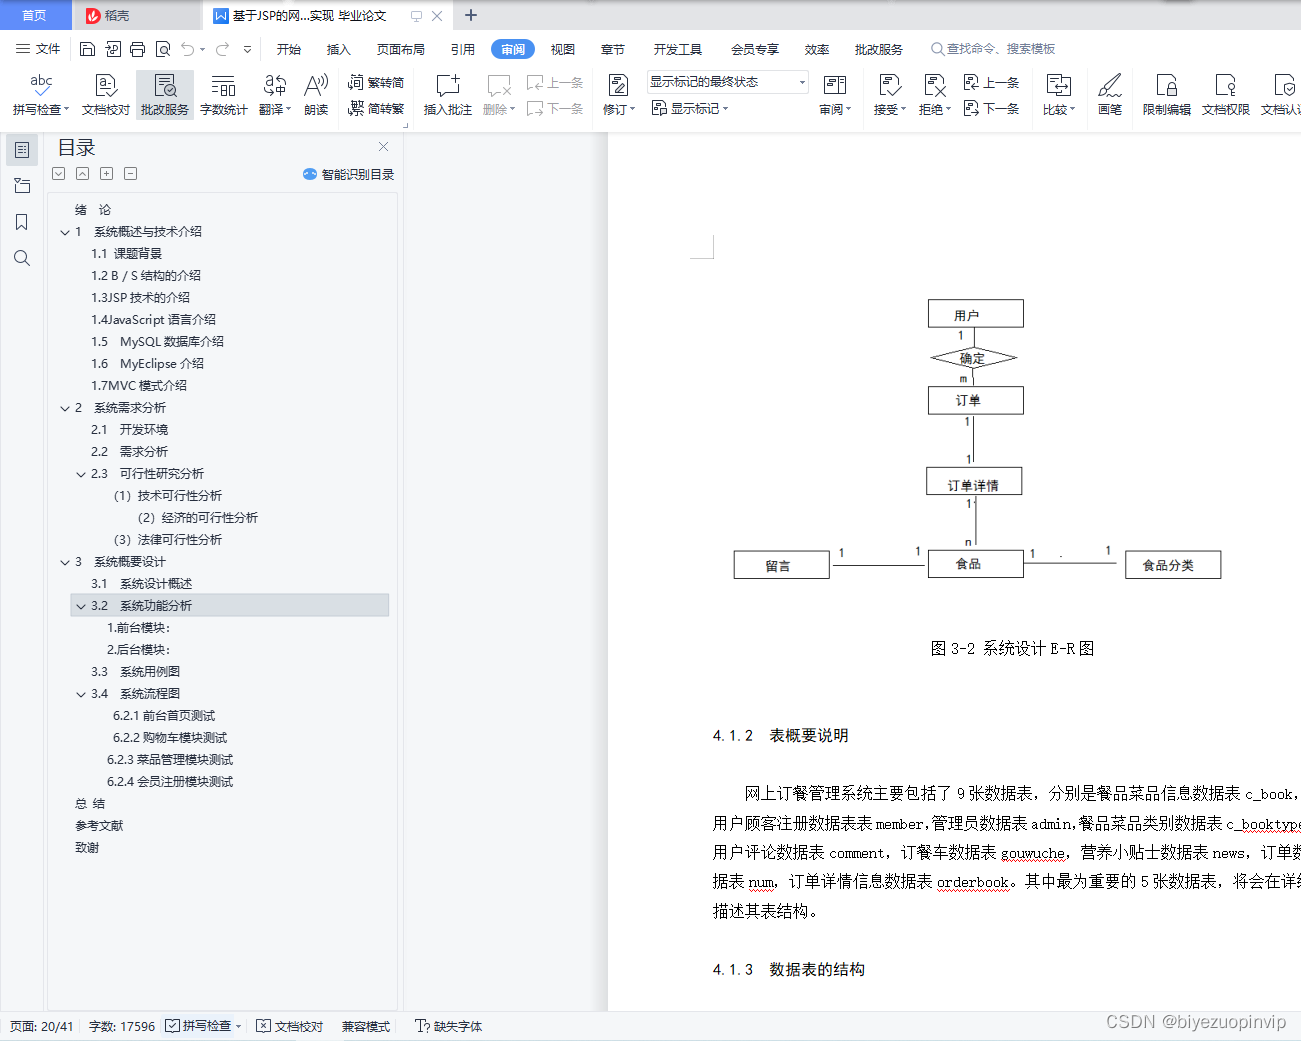This screenshot has height=1041, width=1301.
Task: Collapse the 2.3 可行性研究分析 node
Action: click(81, 474)
